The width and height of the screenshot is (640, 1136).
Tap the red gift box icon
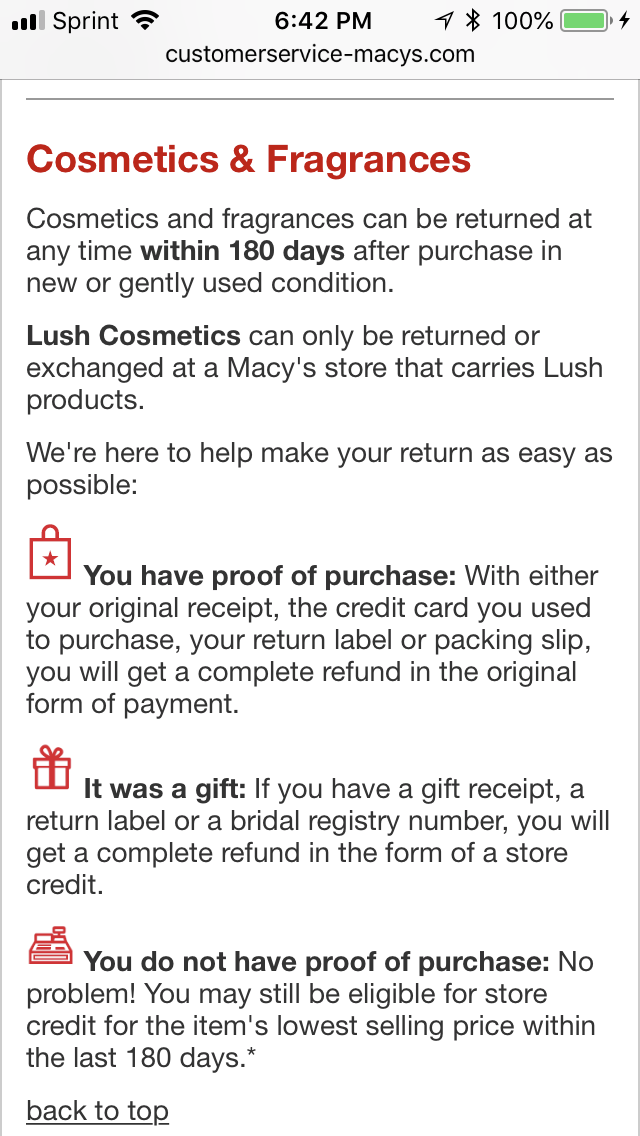tap(51, 767)
